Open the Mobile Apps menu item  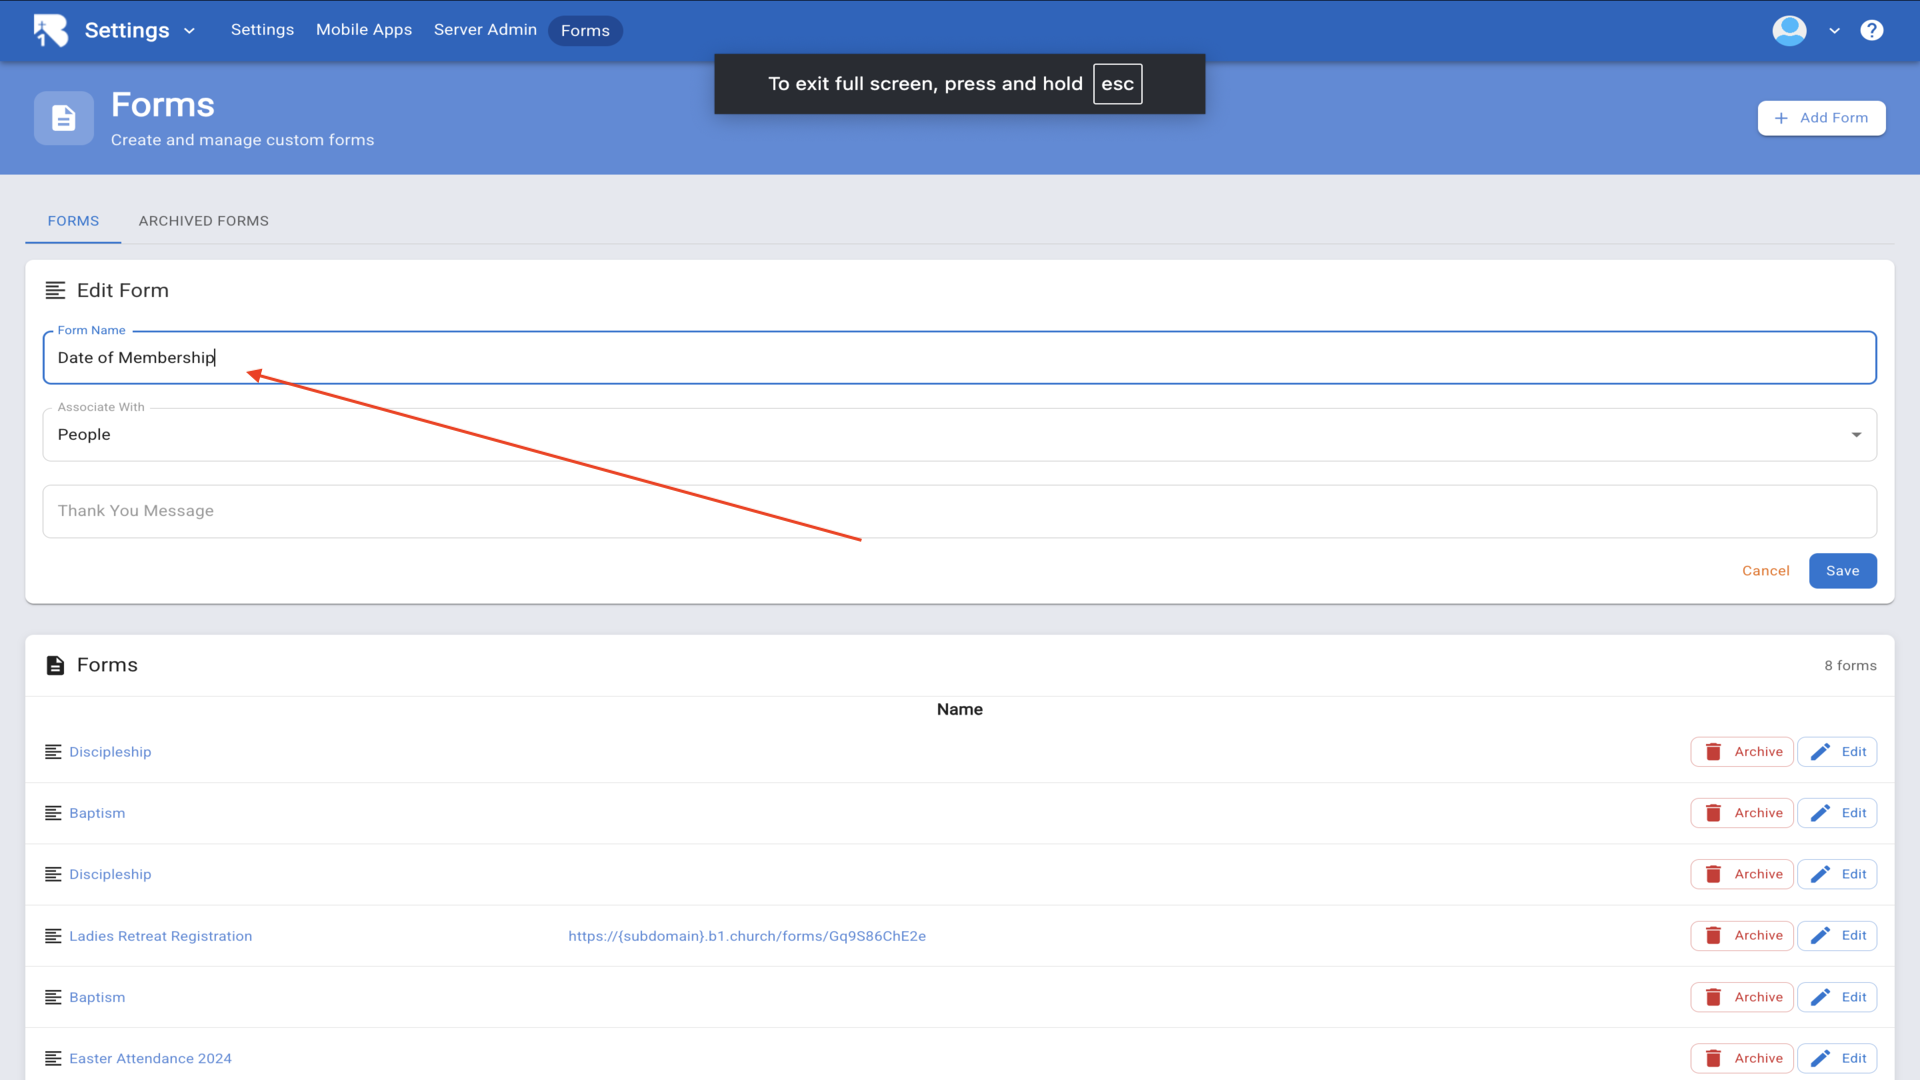[x=364, y=30]
